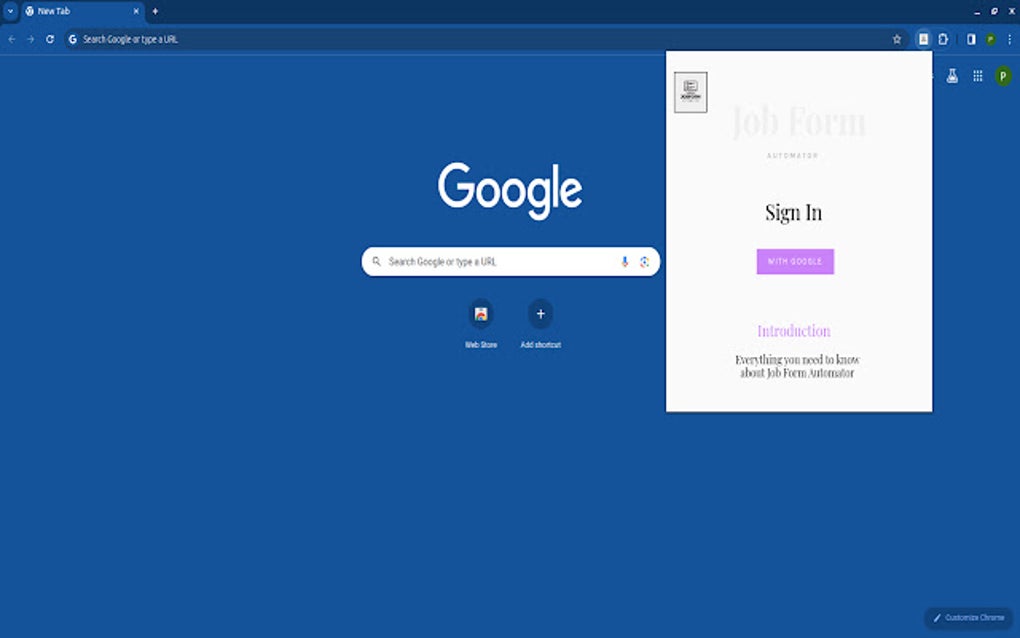Click the Sign In heading text
Screen dimensions: 1020x638
(794, 213)
